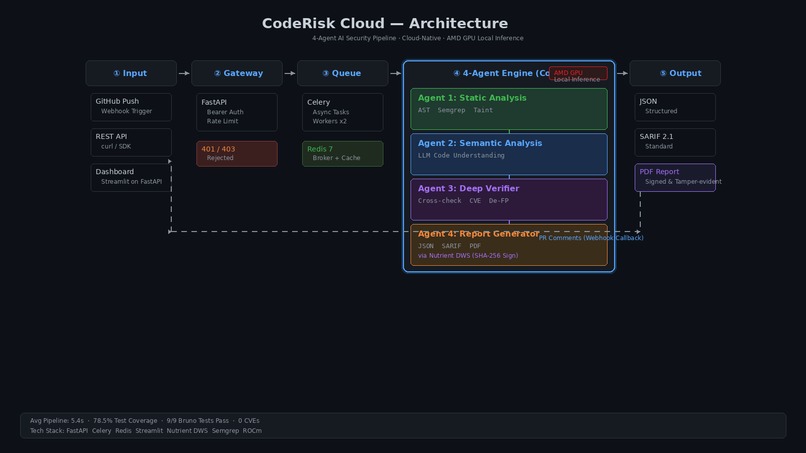
Task: Click the Input stage header box
Action: [x=131, y=73]
